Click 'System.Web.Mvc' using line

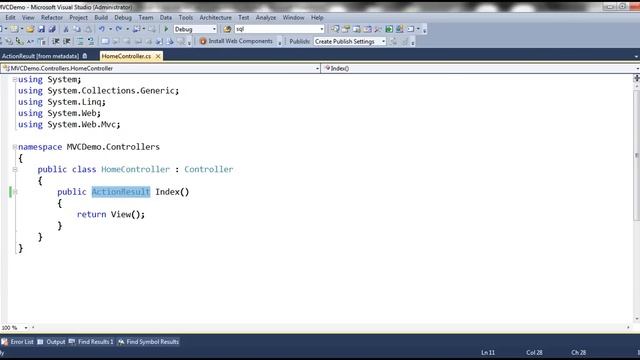coord(69,124)
